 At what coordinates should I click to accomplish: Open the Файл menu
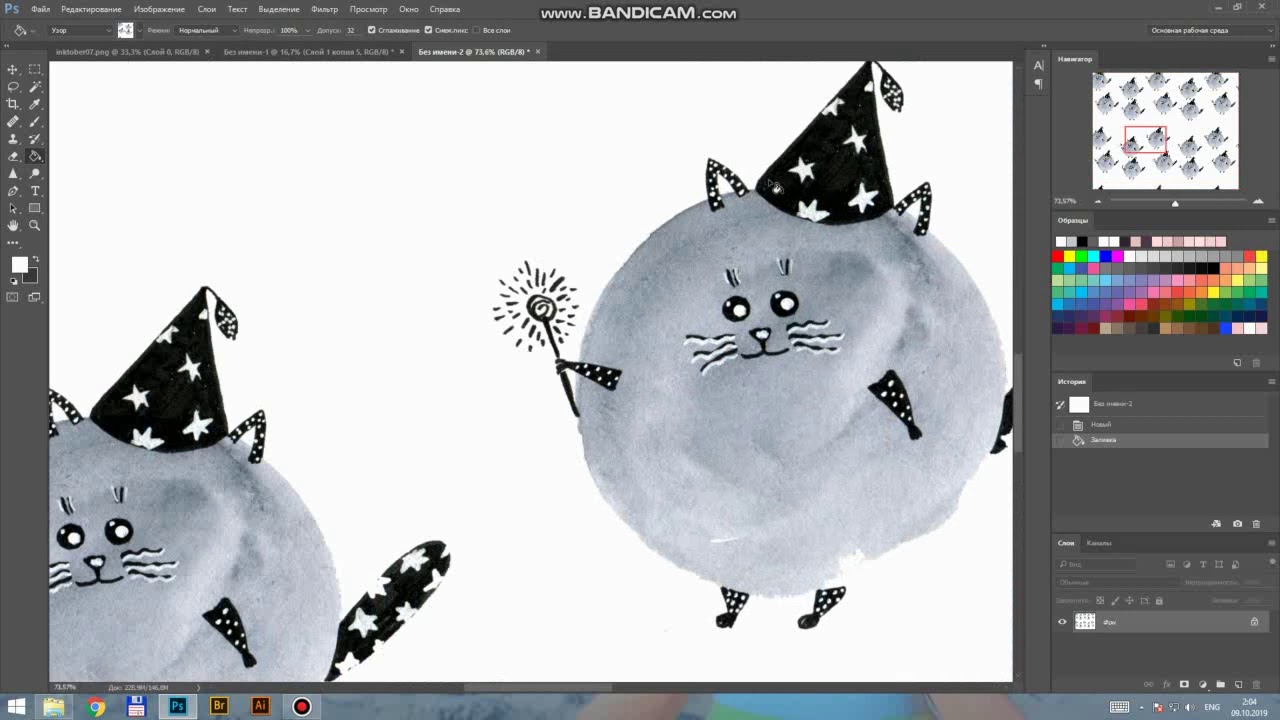40,9
